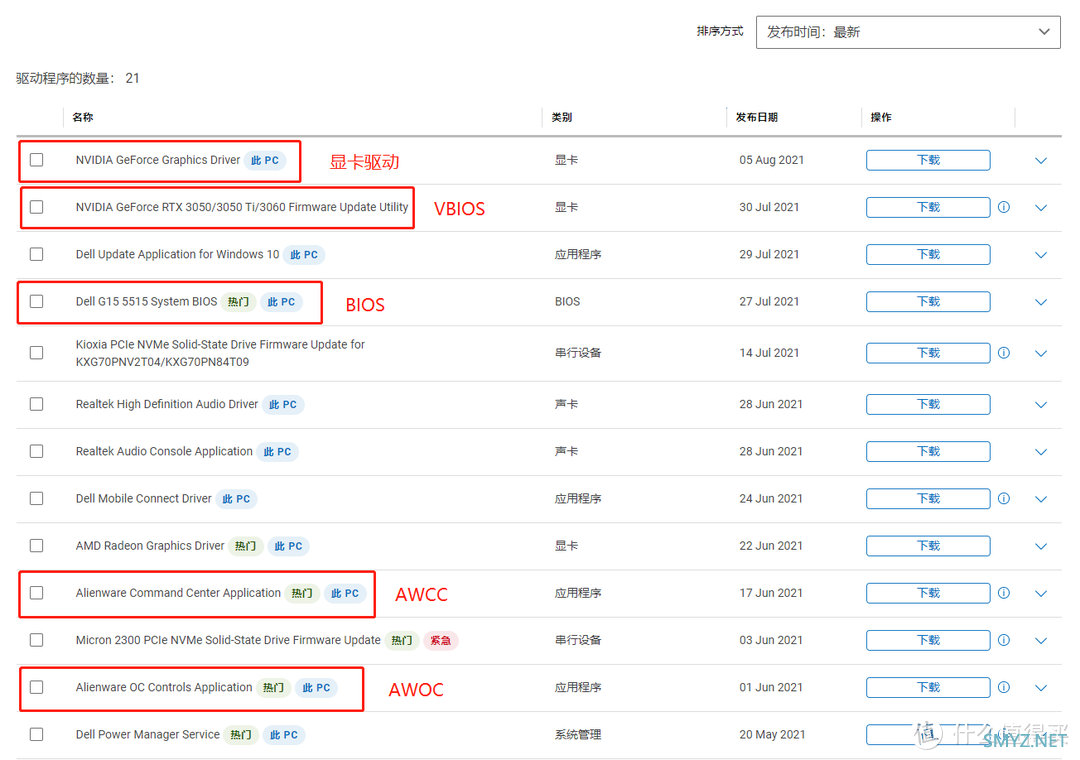Select the Kioxia PCIe NVMe firmware checkbox

click(37, 353)
